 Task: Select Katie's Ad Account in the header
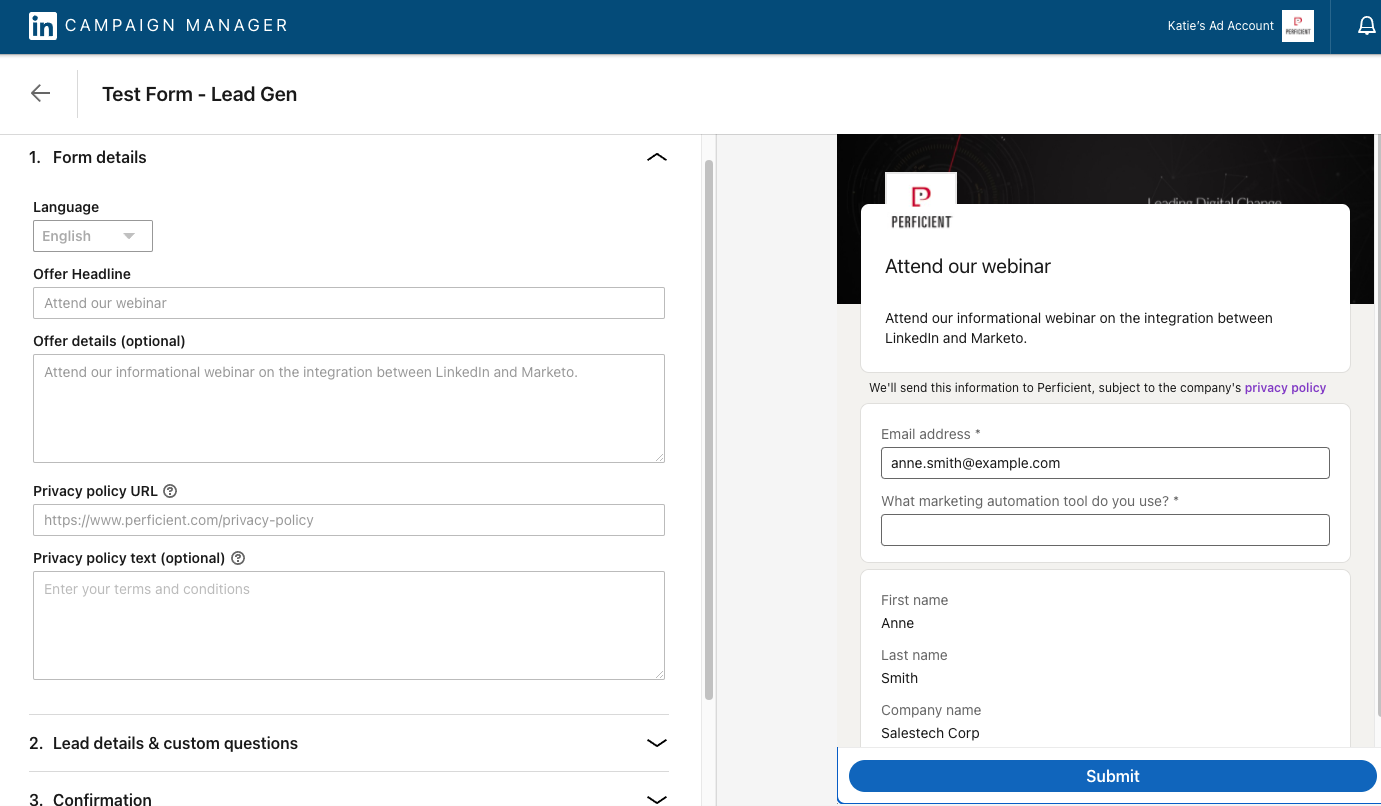click(1220, 25)
